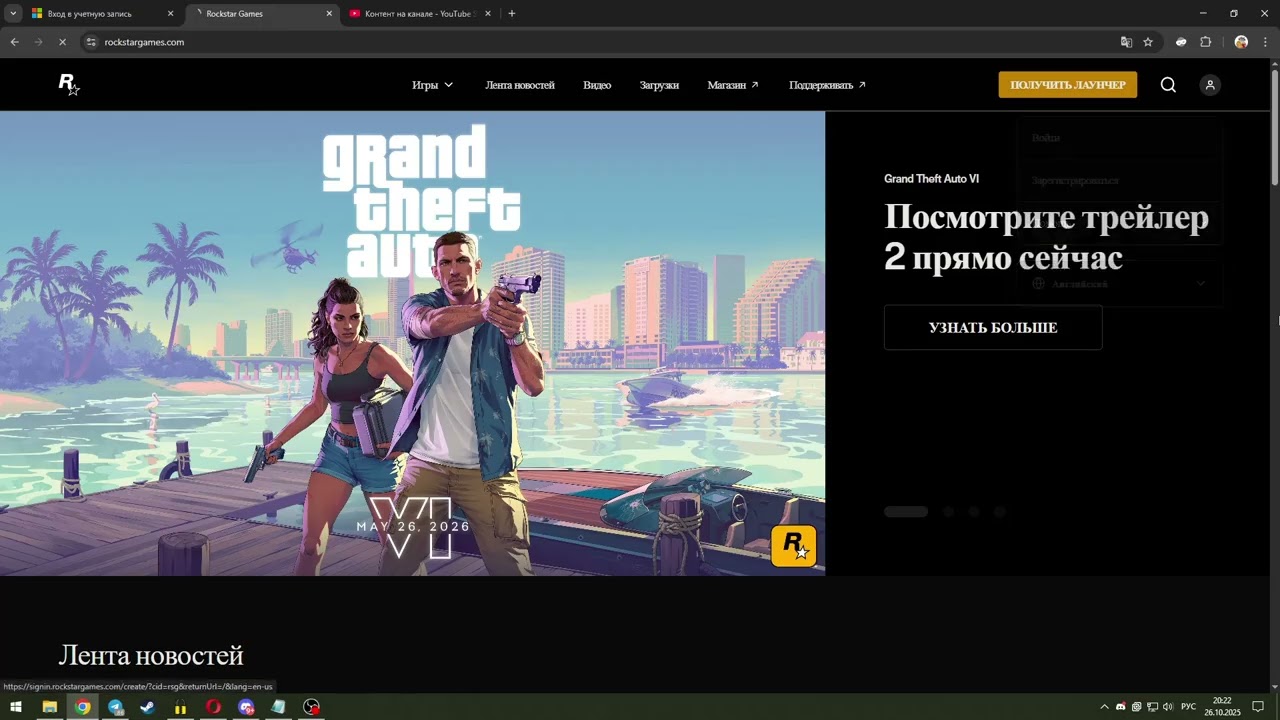Open "Лента новостей" in the navigation bar

[520, 85]
